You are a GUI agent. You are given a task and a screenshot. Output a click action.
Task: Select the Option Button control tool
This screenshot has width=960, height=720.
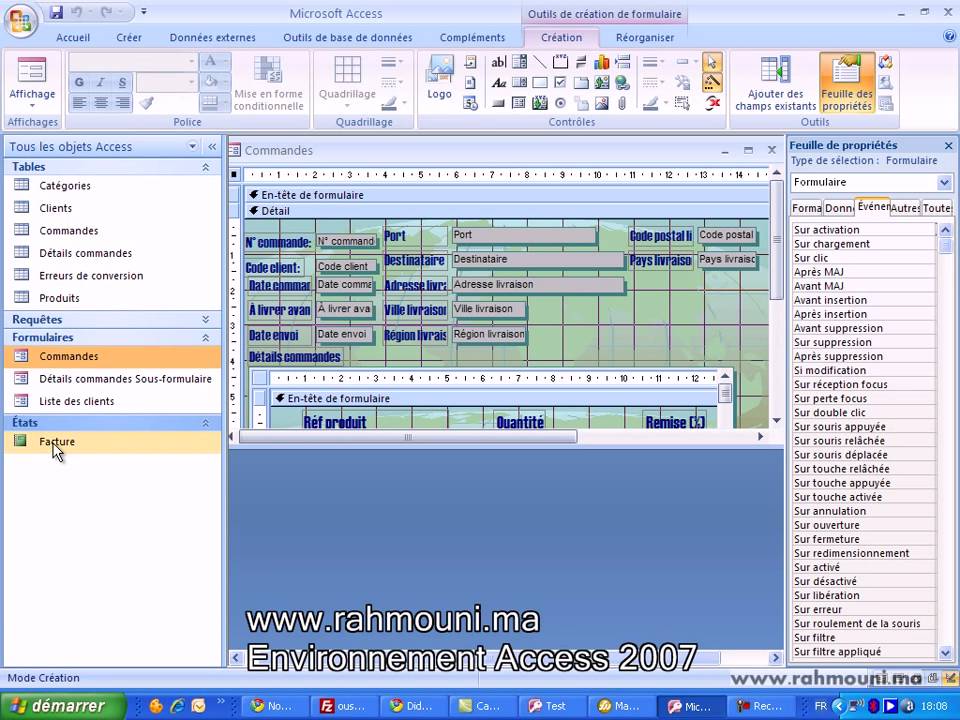[560, 103]
